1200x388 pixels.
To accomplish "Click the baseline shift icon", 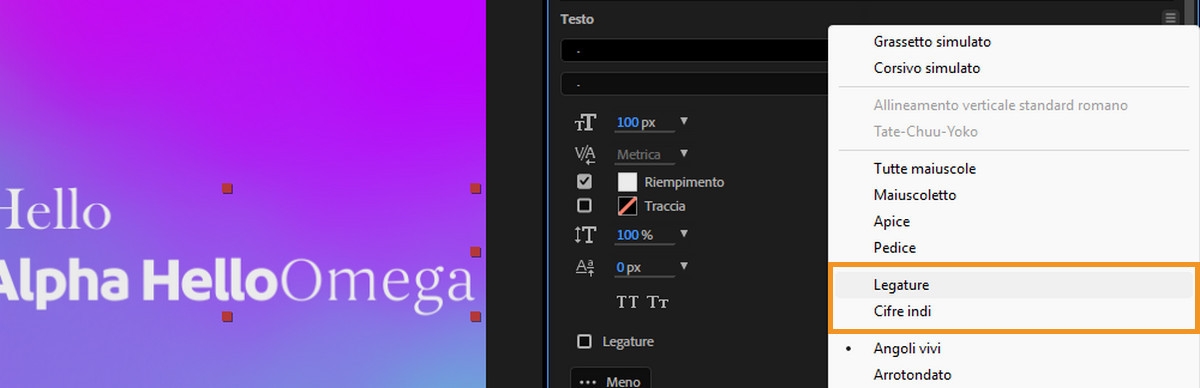I will (x=585, y=267).
